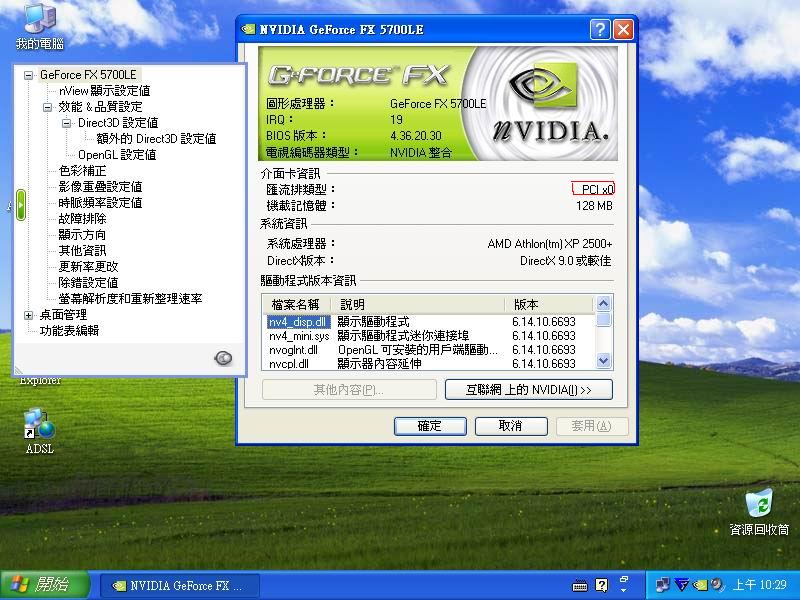This screenshot has width=800, height=600.
Task: Select nvcpl.dll row in file list
Action: point(429,364)
